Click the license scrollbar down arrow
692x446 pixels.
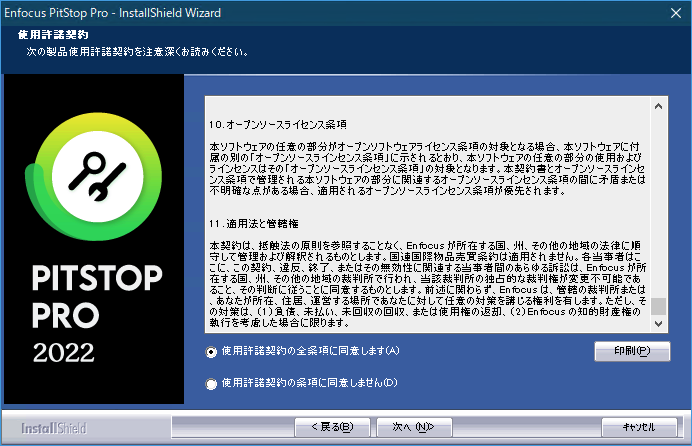658,323
